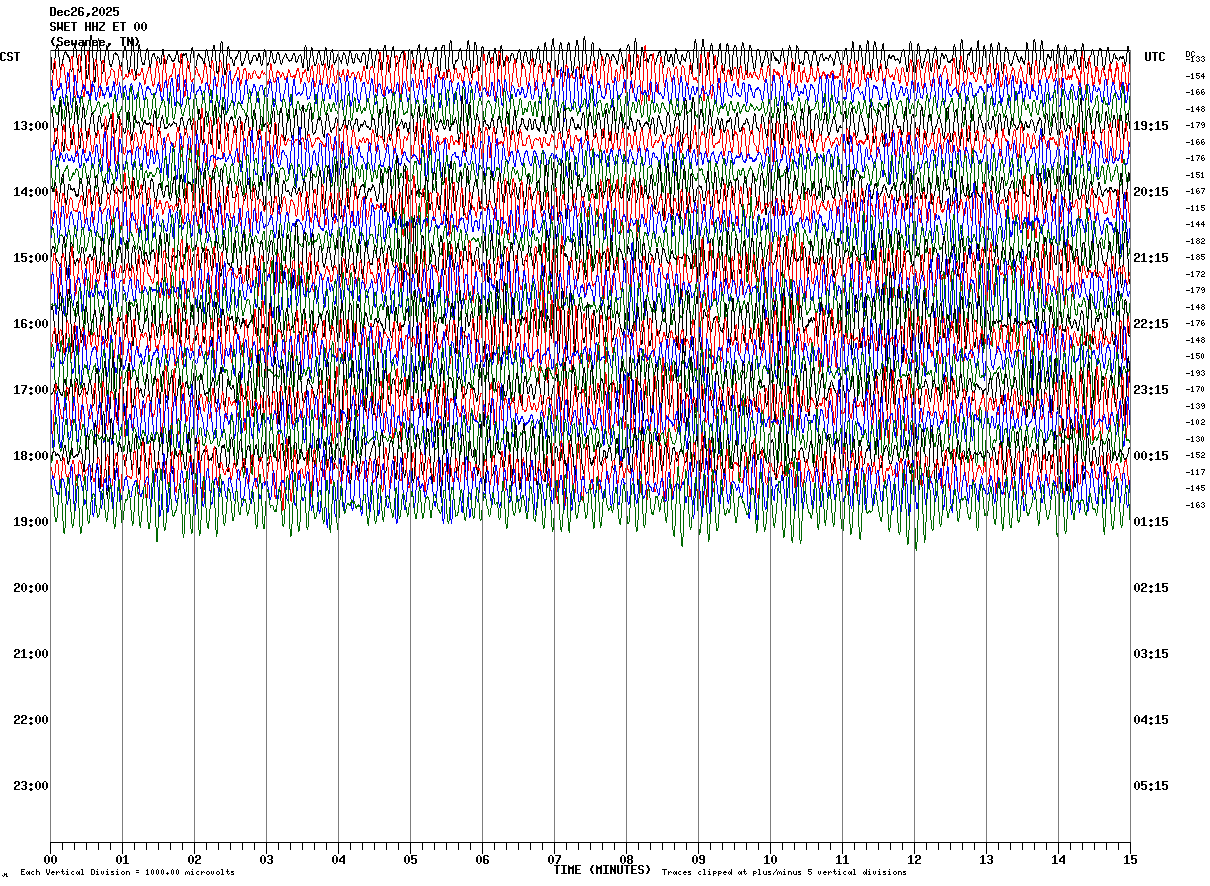Click minute tick label 03

click(266, 860)
